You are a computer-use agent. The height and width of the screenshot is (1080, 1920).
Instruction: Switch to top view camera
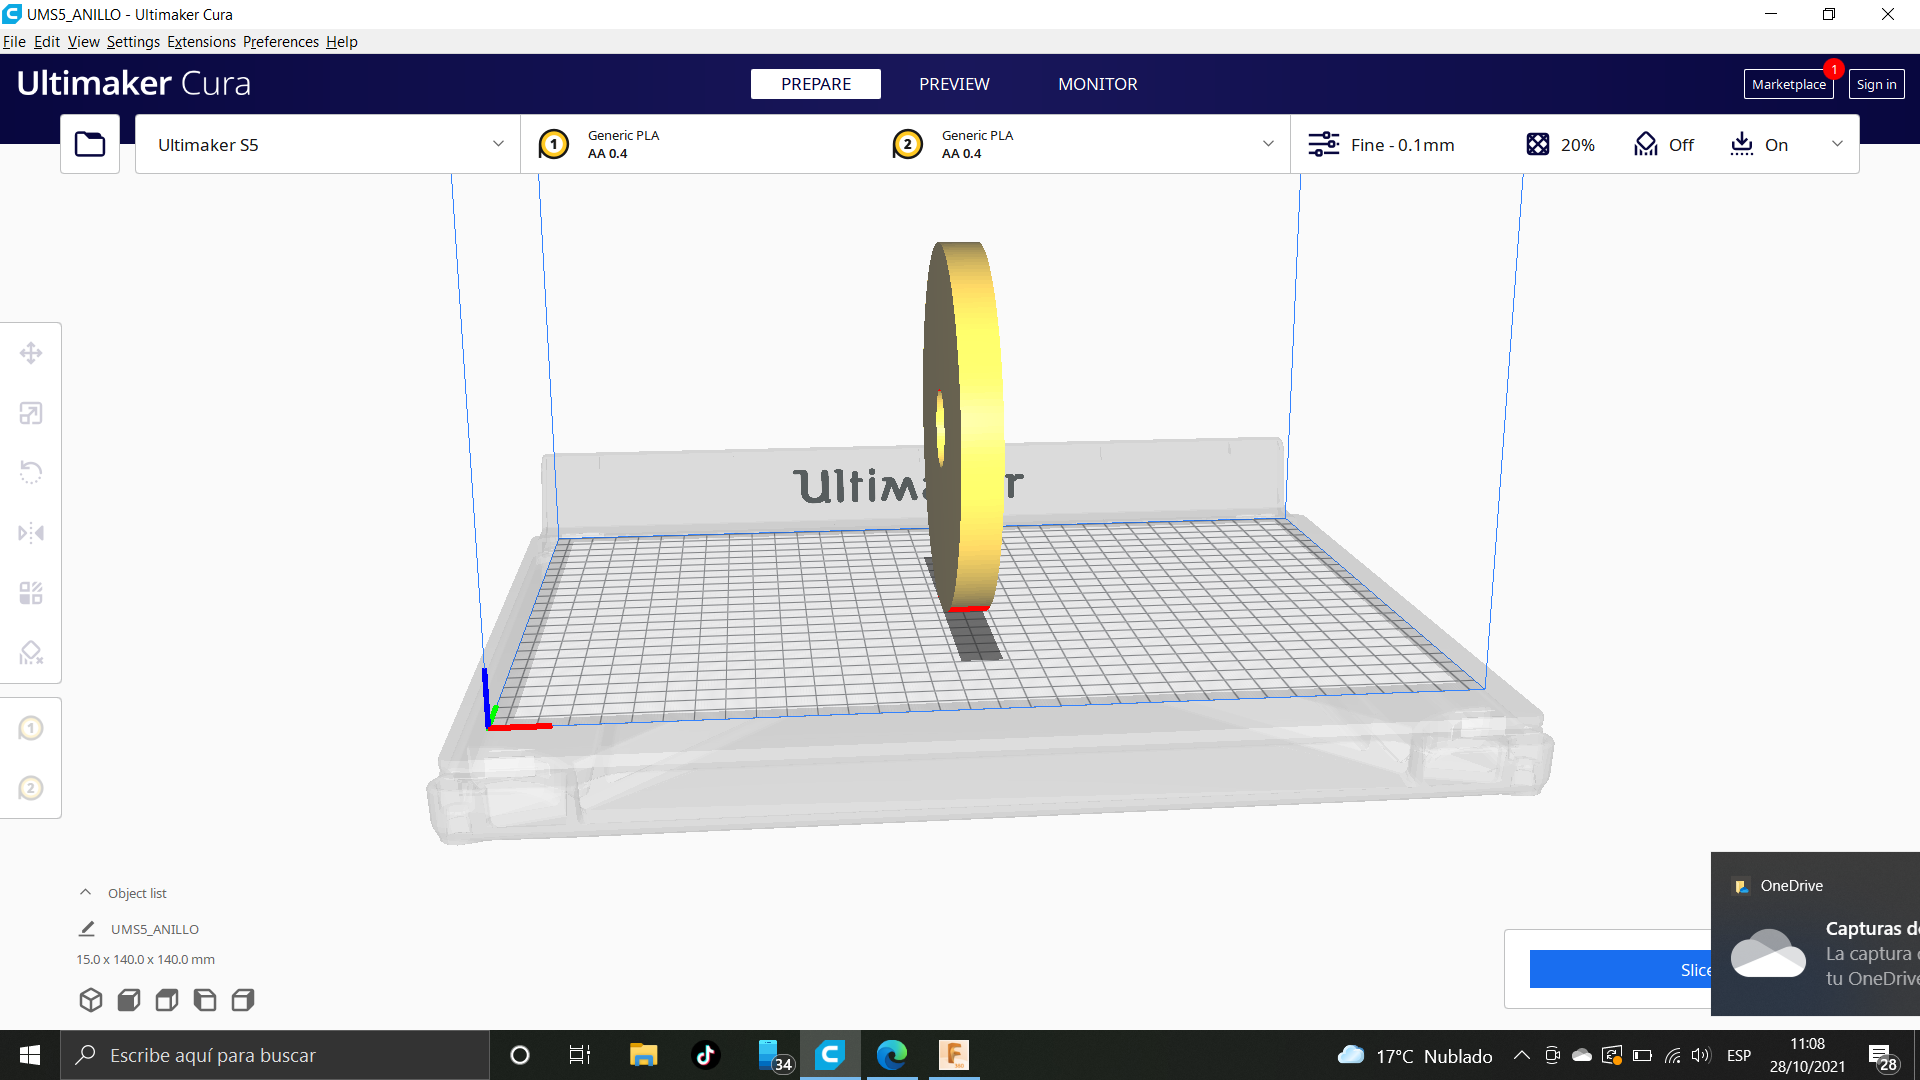coord(167,1000)
